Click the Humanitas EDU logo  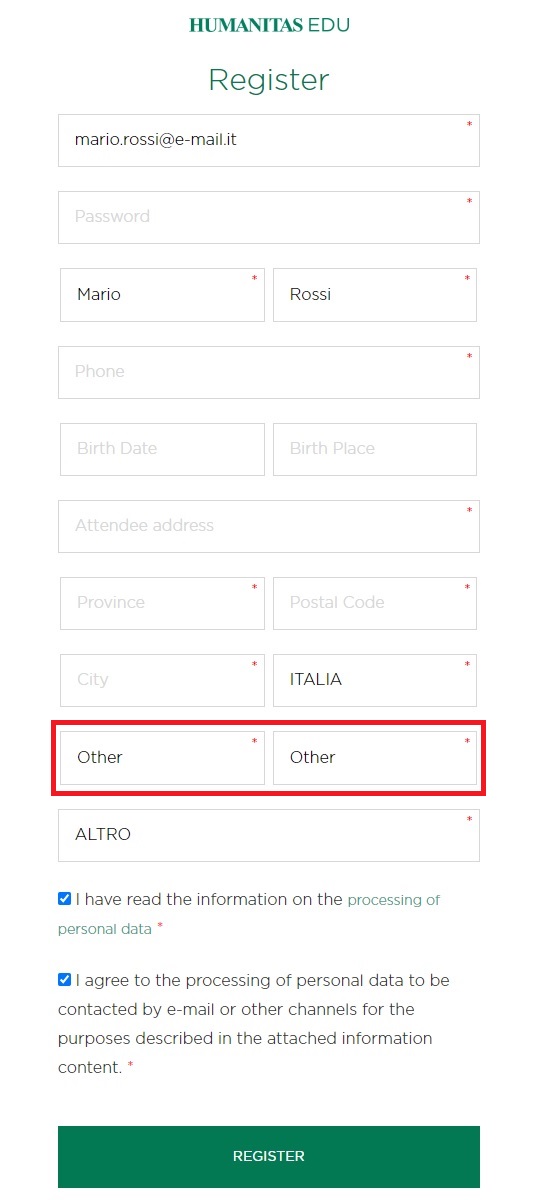[269, 25]
